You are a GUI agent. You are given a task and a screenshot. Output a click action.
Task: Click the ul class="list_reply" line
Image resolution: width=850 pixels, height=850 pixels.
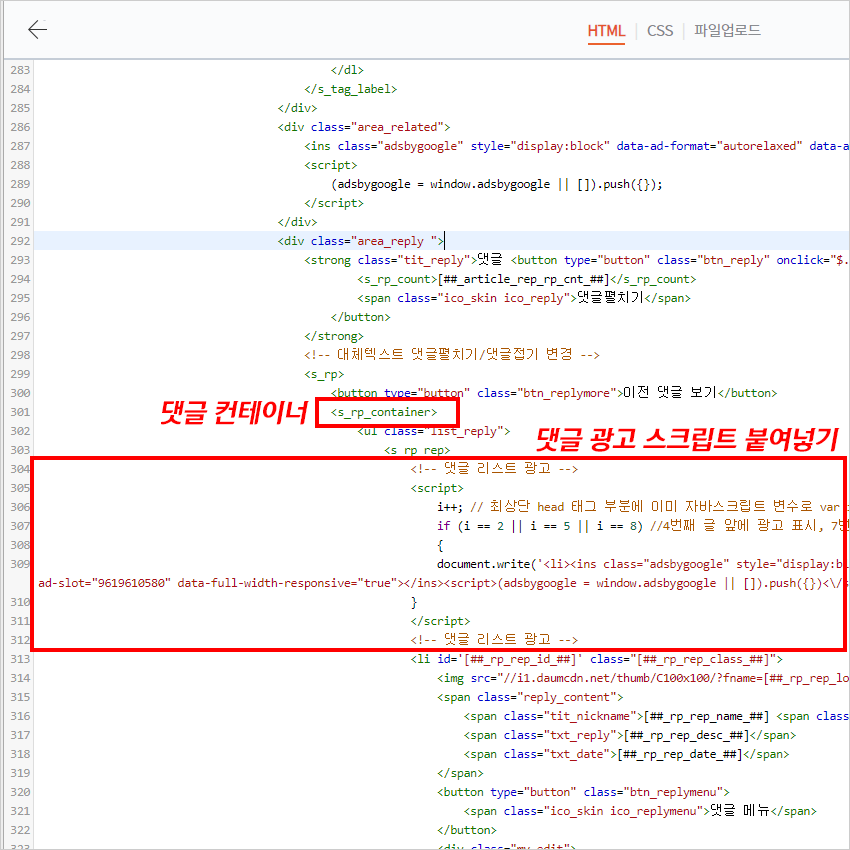pyautogui.click(x=434, y=431)
